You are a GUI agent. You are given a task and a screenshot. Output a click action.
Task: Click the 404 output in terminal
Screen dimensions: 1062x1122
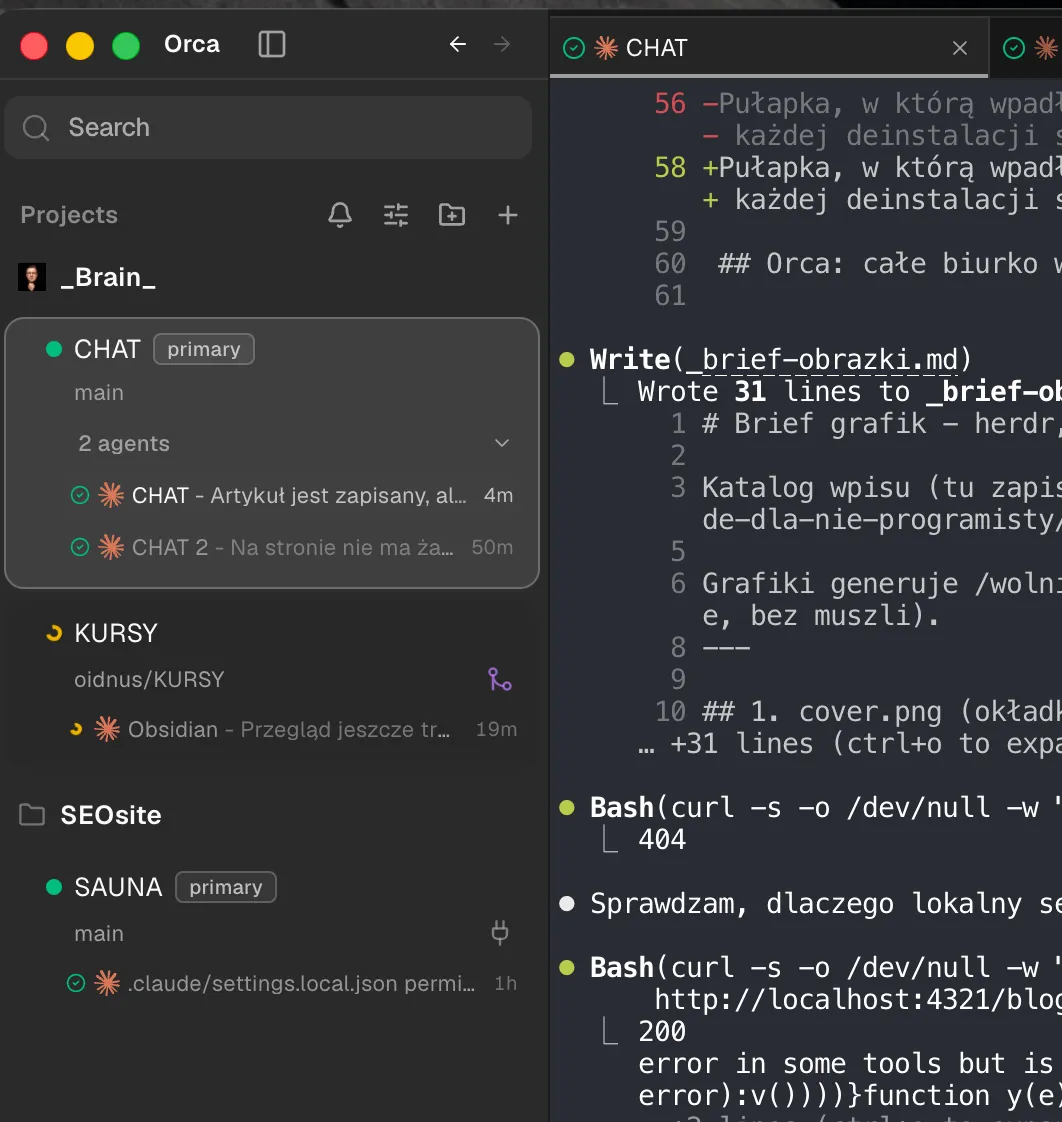(662, 839)
